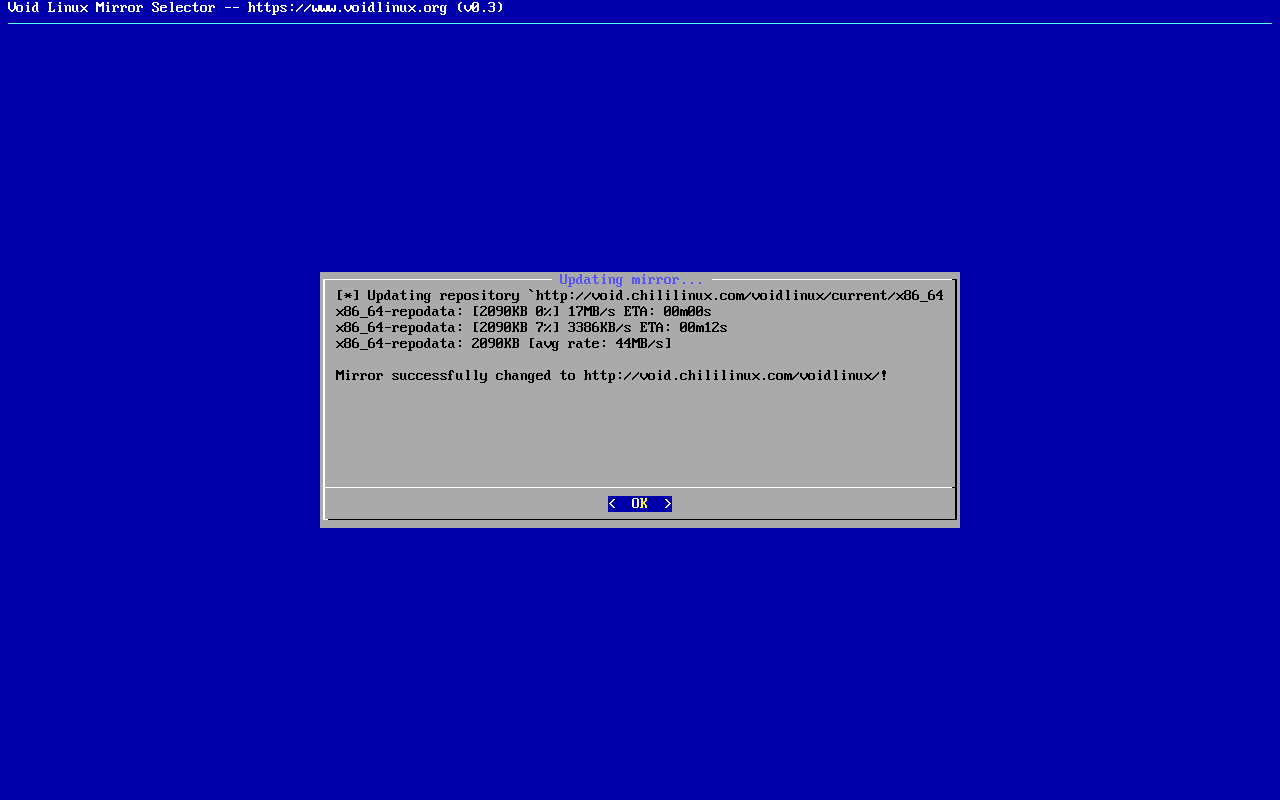This screenshot has width=1280, height=800.
Task: Click the right angle bracket of OK
Action: [x=667, y=504]
